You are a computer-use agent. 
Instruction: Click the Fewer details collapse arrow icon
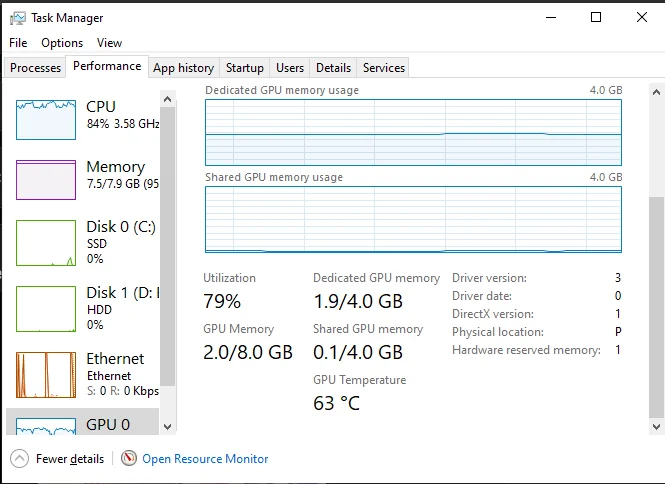pos(20,459)
